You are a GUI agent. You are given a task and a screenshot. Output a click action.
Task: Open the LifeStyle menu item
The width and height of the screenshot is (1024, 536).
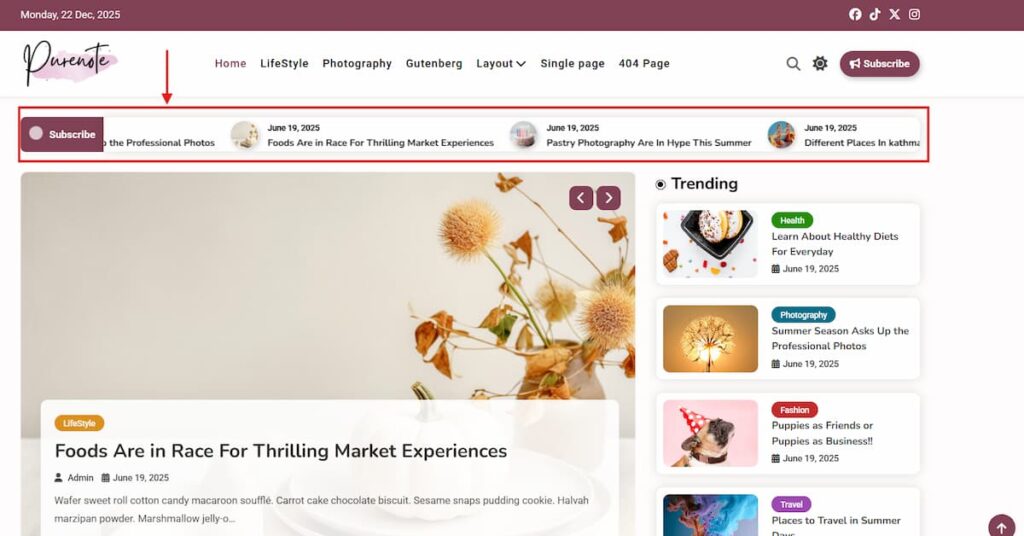[284, 63]
